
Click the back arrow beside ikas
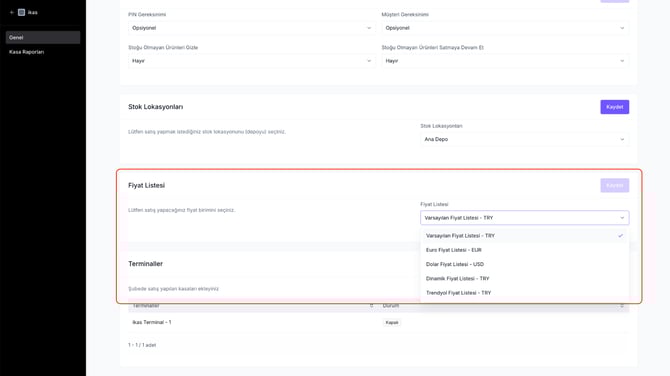(x=12, y=12)
